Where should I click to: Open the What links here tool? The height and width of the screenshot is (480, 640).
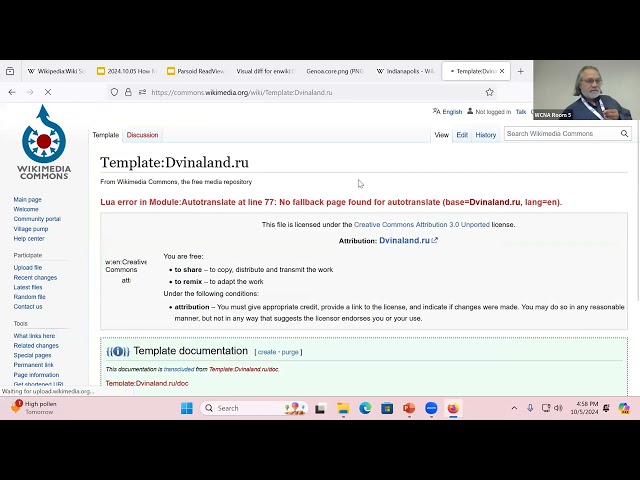coord(34,336)
